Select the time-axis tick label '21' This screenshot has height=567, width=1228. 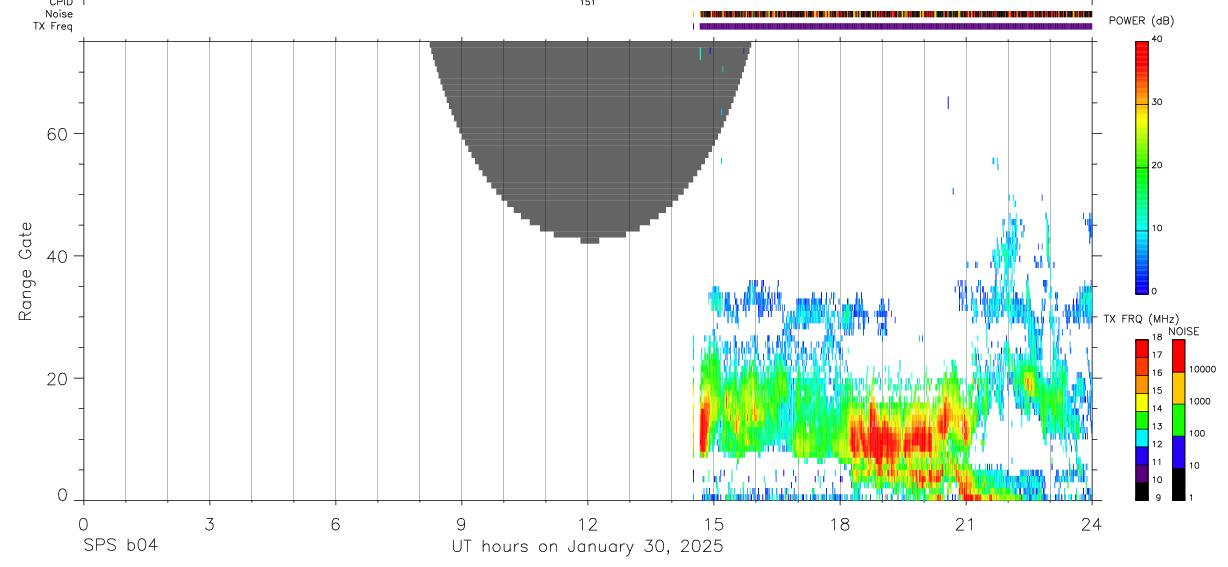click(x=966, y=524)
